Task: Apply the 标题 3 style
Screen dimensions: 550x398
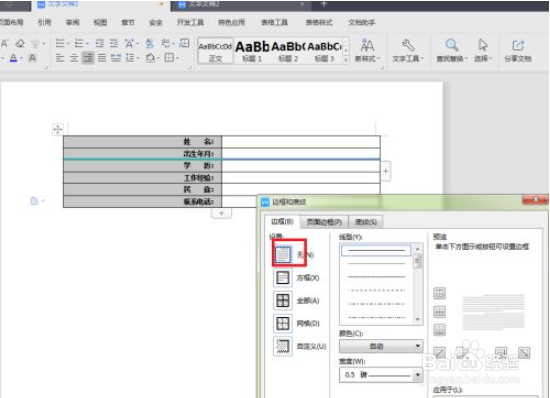Action: pos(324,51)
